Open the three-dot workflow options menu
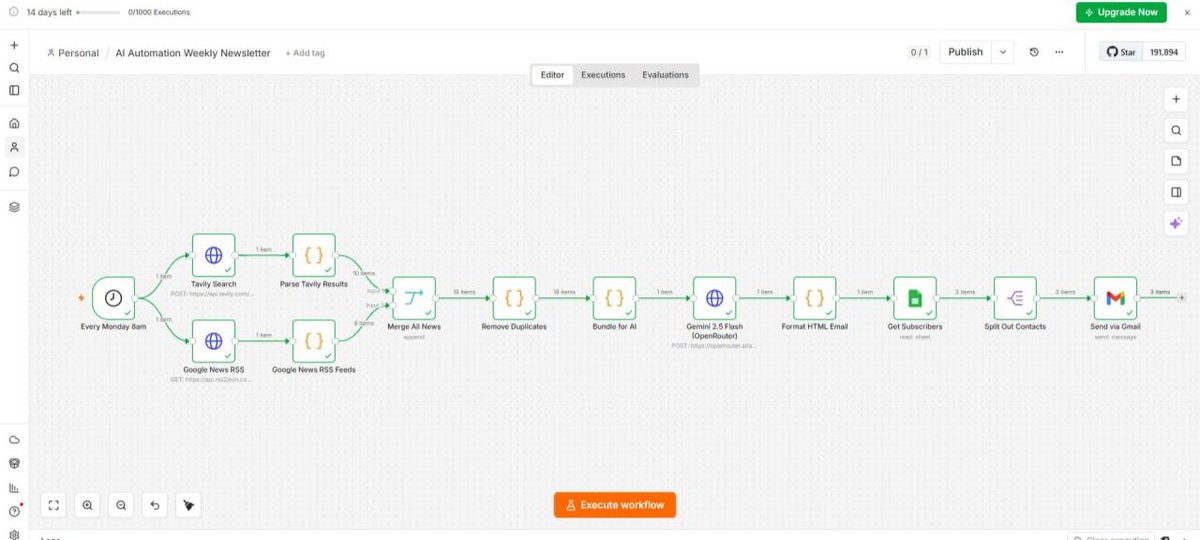Image resolution: width=1200 pixels, height=540 pixels. click(1059, 52)
